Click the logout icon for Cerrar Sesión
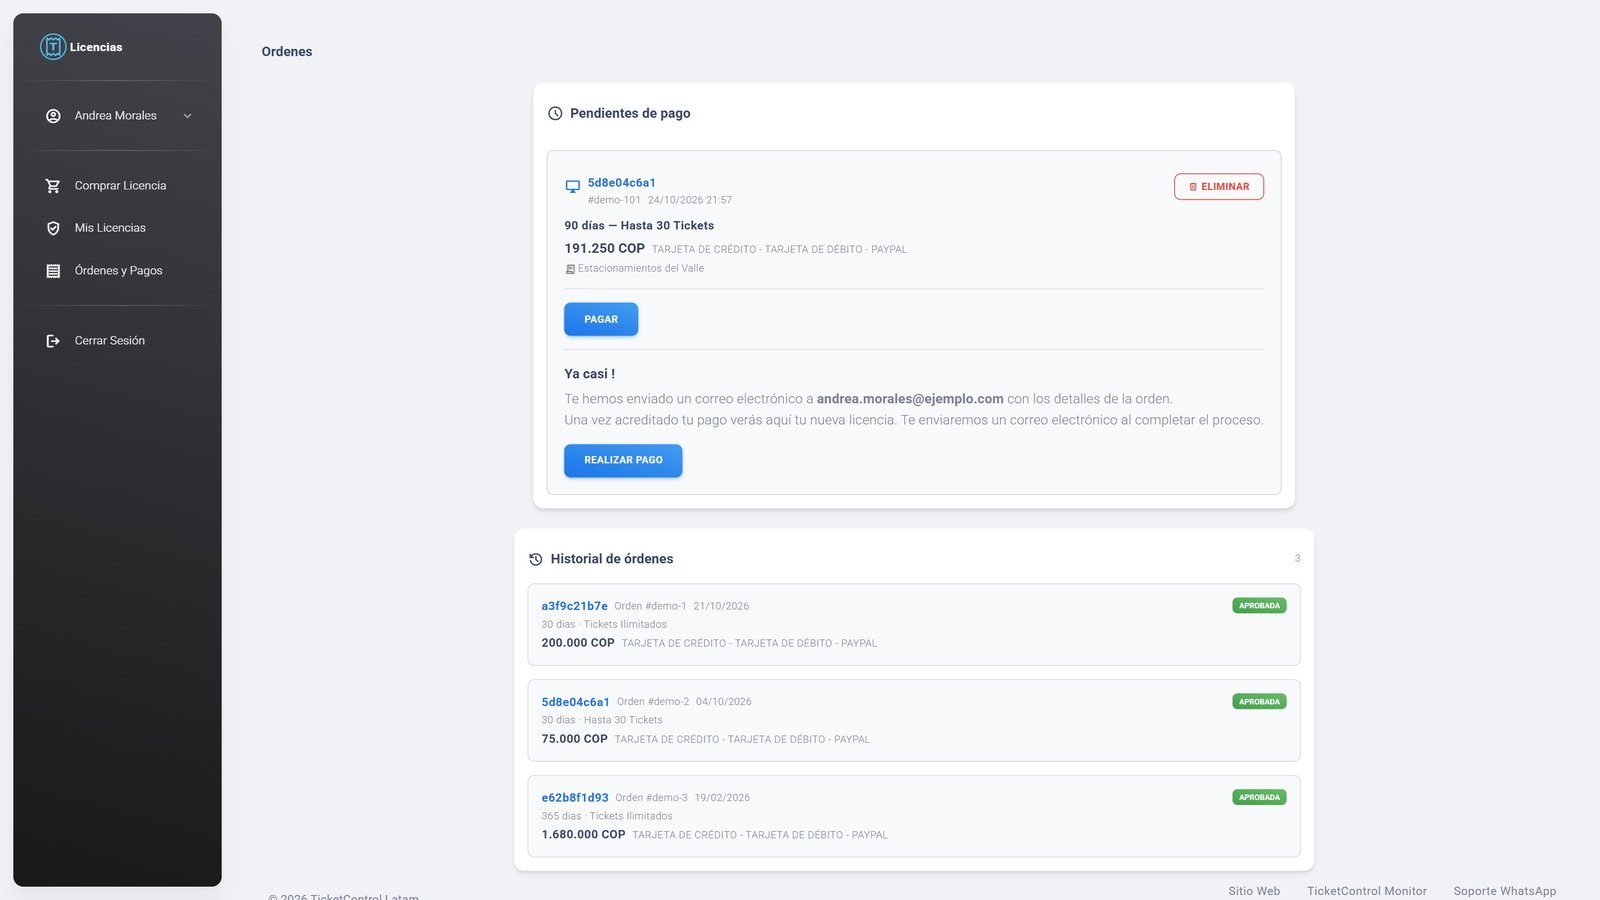This screenshot has height=900, width=1600. click(53, 341)
